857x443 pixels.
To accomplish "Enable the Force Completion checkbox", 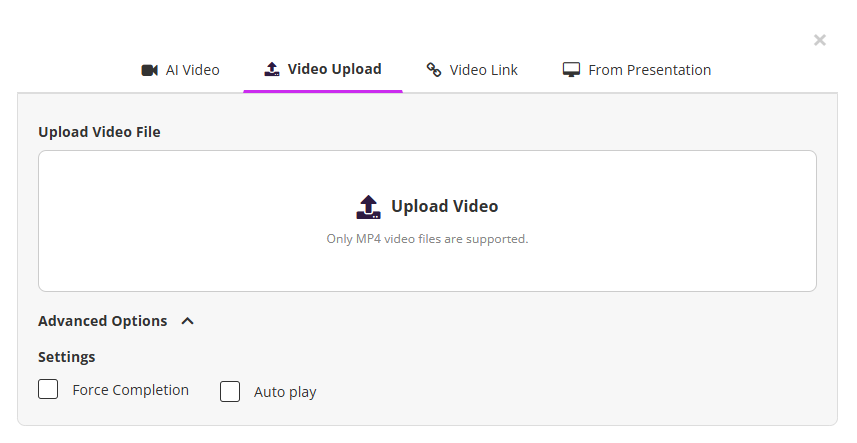I will [x=48, y=390].
